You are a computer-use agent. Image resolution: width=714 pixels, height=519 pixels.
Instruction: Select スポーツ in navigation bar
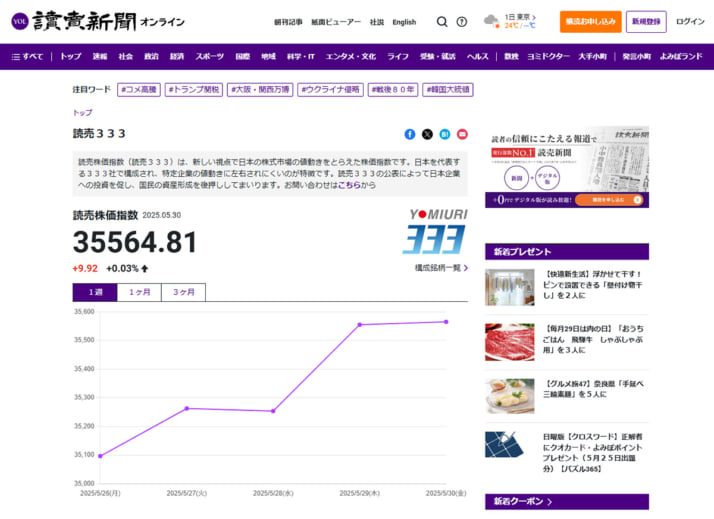[x=209, y=56]
